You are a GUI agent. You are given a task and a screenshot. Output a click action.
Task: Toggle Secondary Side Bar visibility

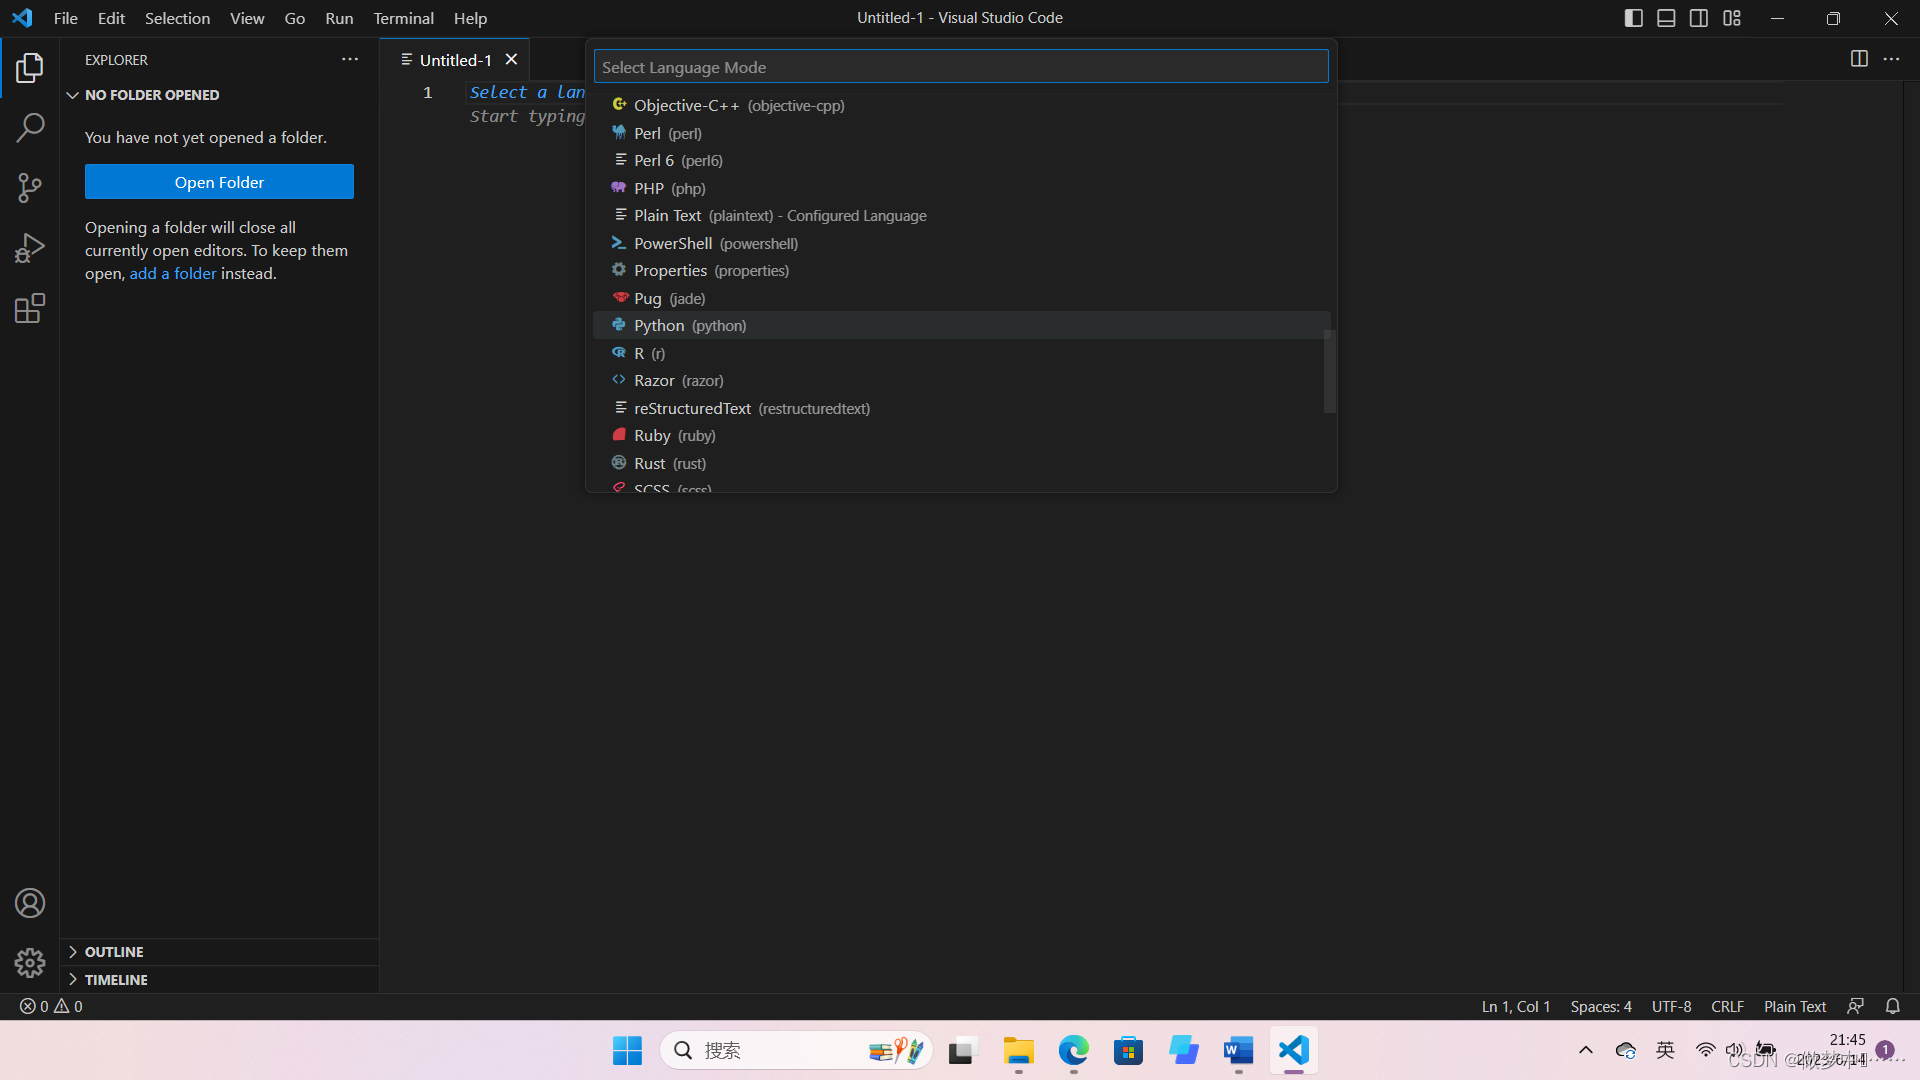tap(1699, 18)
